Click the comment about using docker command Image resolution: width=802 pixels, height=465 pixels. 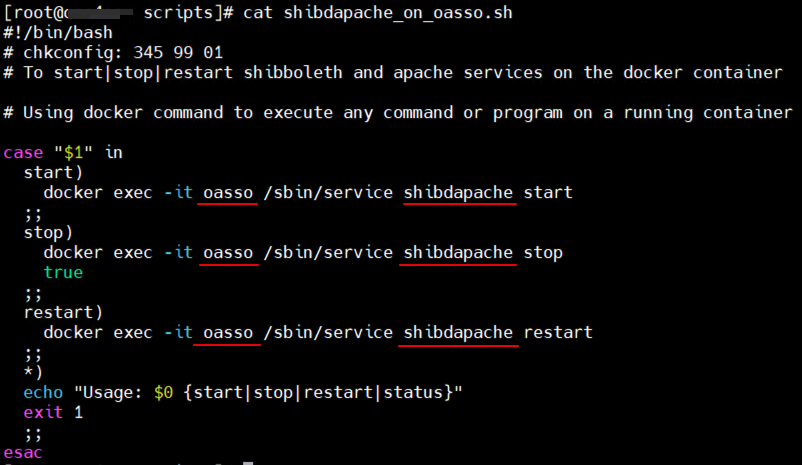tap(397, 112)
